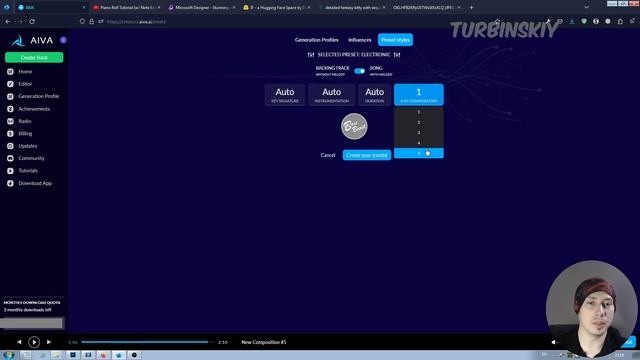Play the current composition
Screen dimensions: 640x360
tap(34, 342)
